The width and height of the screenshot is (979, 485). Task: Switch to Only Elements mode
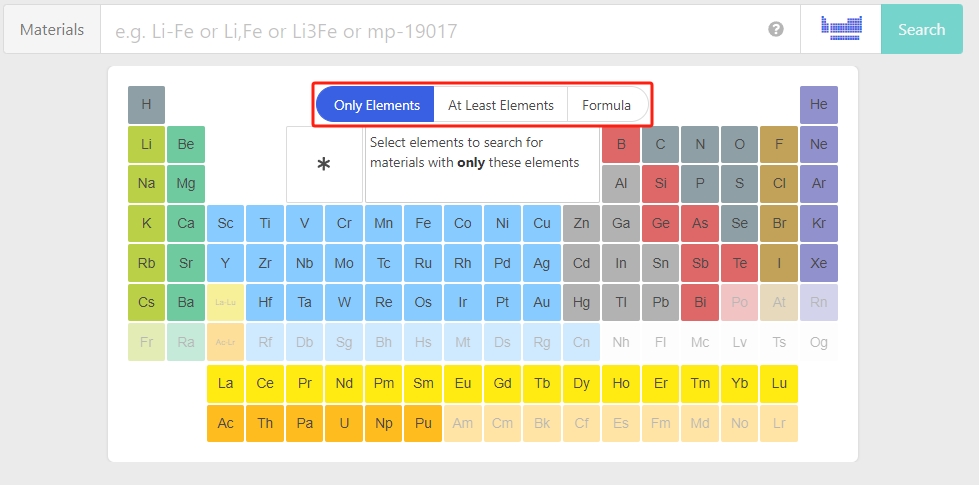click(x=375, y=105)
